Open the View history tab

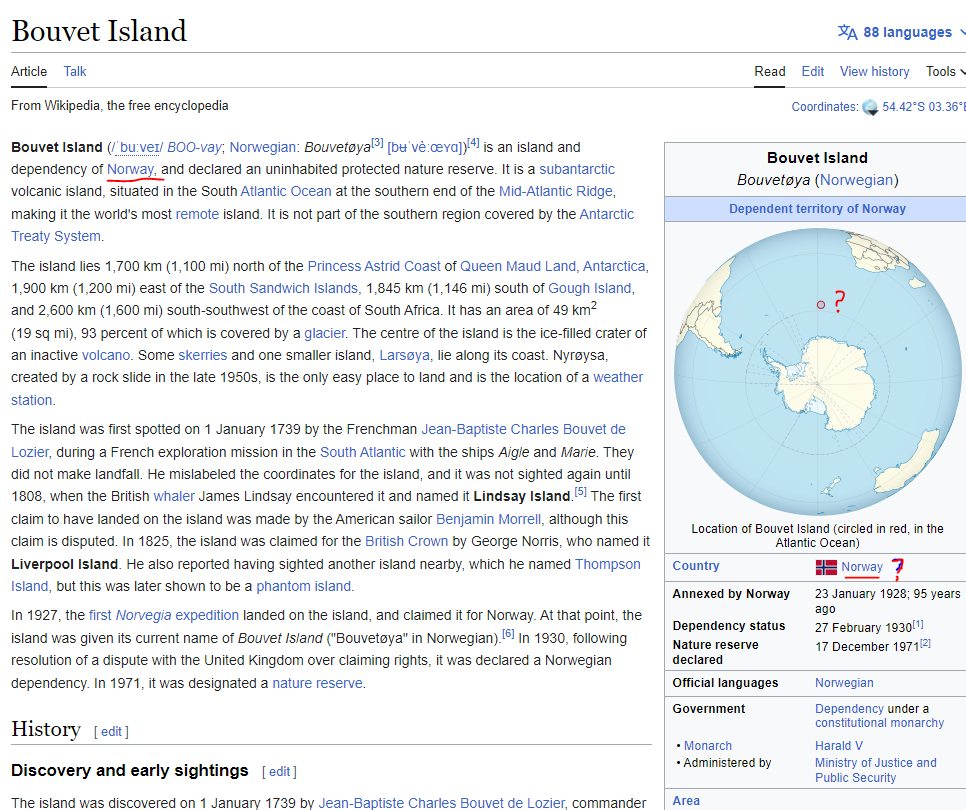tap(874, 71)
